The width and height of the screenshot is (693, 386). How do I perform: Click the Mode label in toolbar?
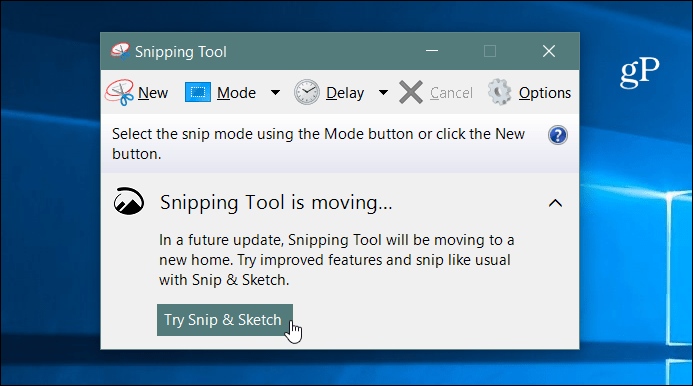pos(236,93)
